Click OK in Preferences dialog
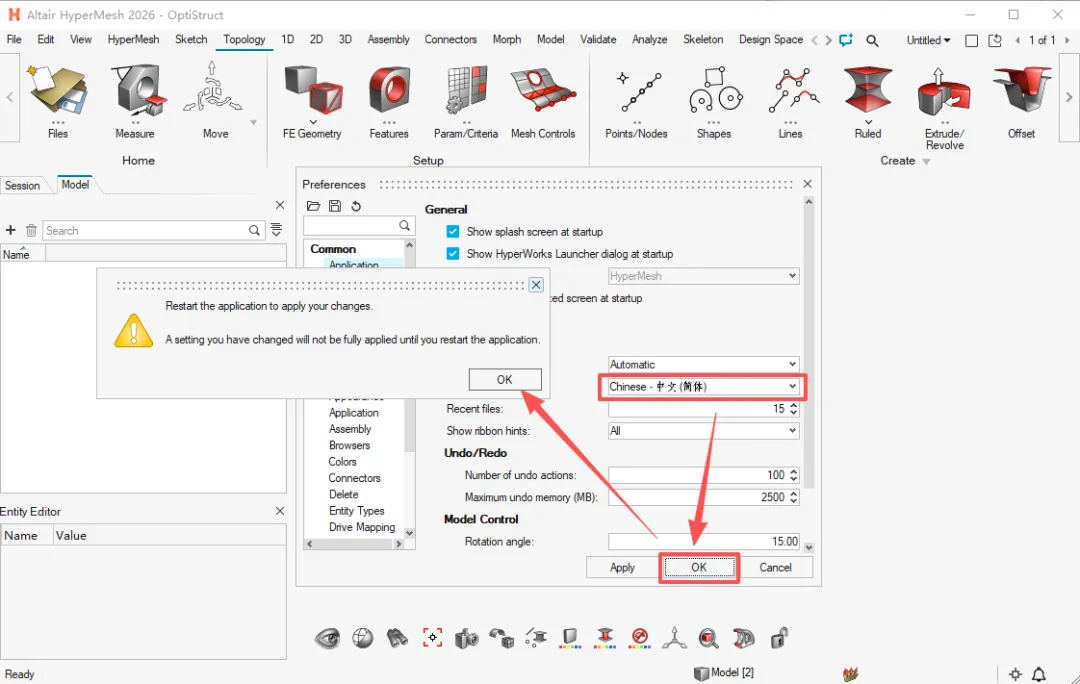Screen dimensions: 1080x684 tap(699, 568)
